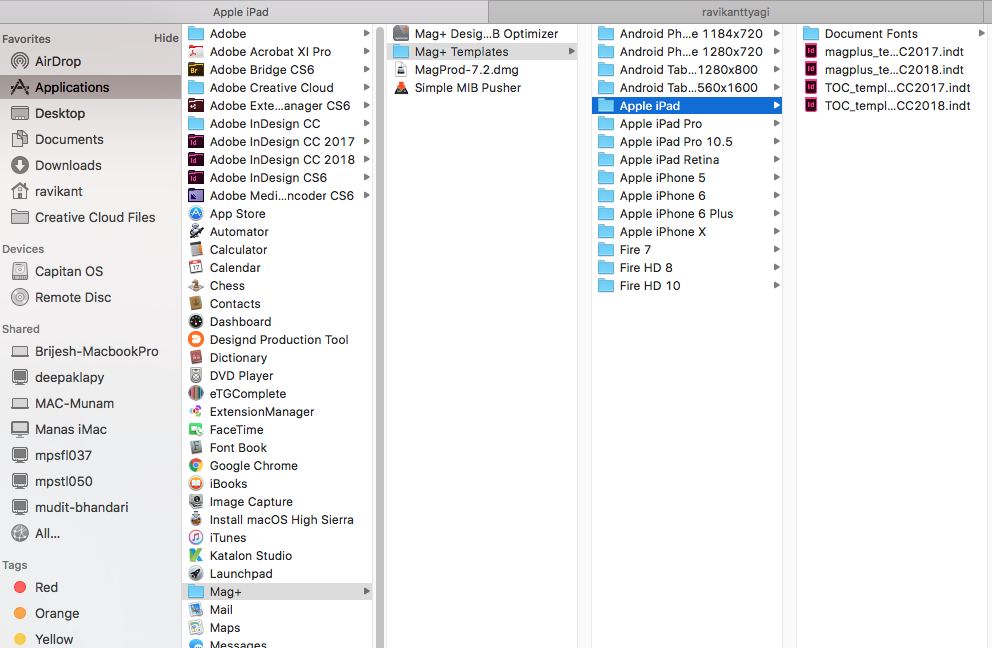Click the FaceTime app icon
This screenshot has height=648, width=992.
coord(196,430)
